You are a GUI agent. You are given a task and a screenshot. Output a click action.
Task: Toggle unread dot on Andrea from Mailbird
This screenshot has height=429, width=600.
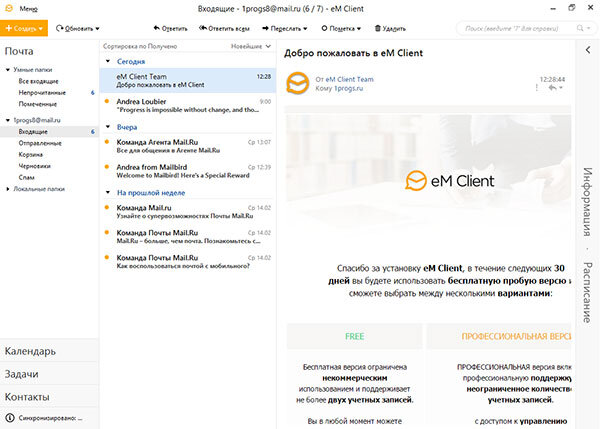[x=107, y=167]
